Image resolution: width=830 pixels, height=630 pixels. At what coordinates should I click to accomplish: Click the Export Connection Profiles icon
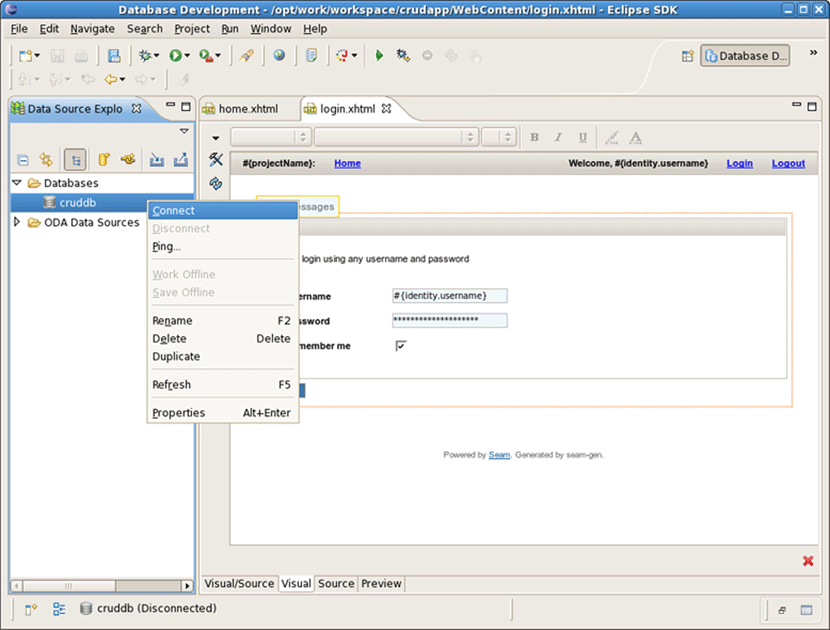click(x=182, y=159)
